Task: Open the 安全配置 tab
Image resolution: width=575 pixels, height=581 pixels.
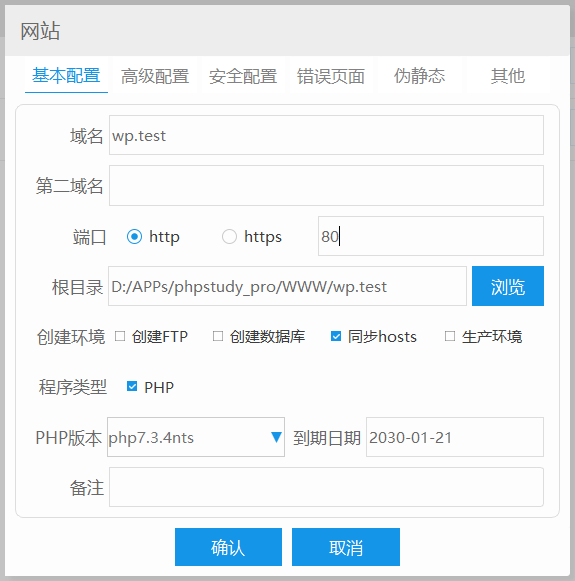Action: 243,76
